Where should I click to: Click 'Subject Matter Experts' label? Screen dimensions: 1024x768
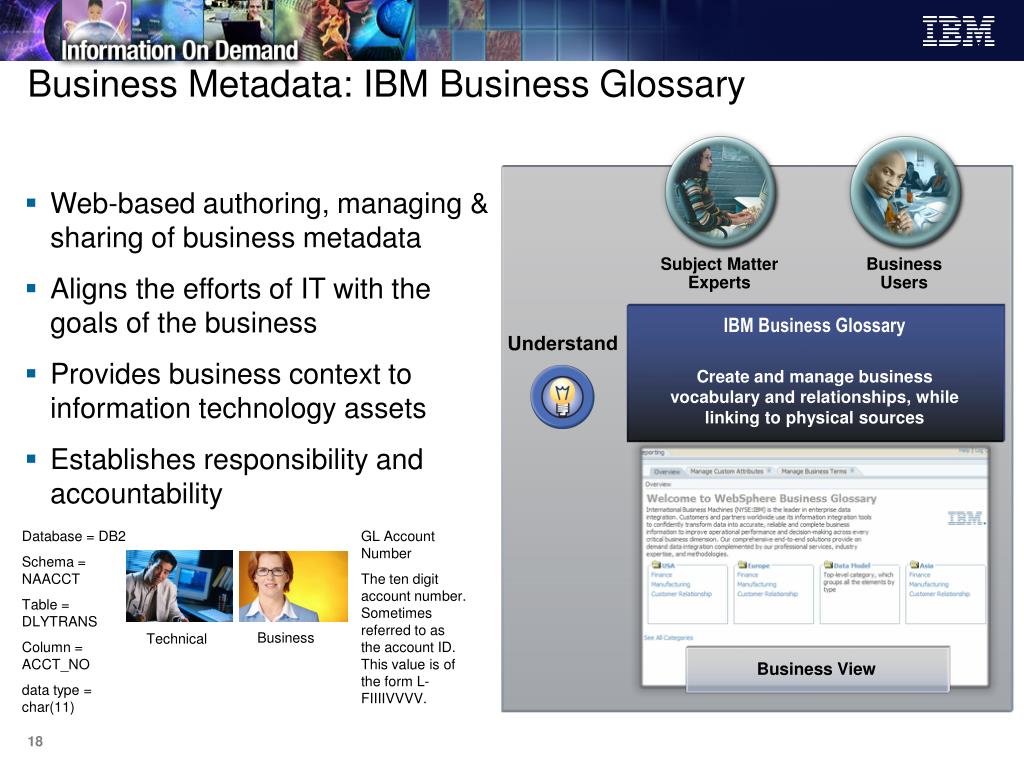(719, 273)
